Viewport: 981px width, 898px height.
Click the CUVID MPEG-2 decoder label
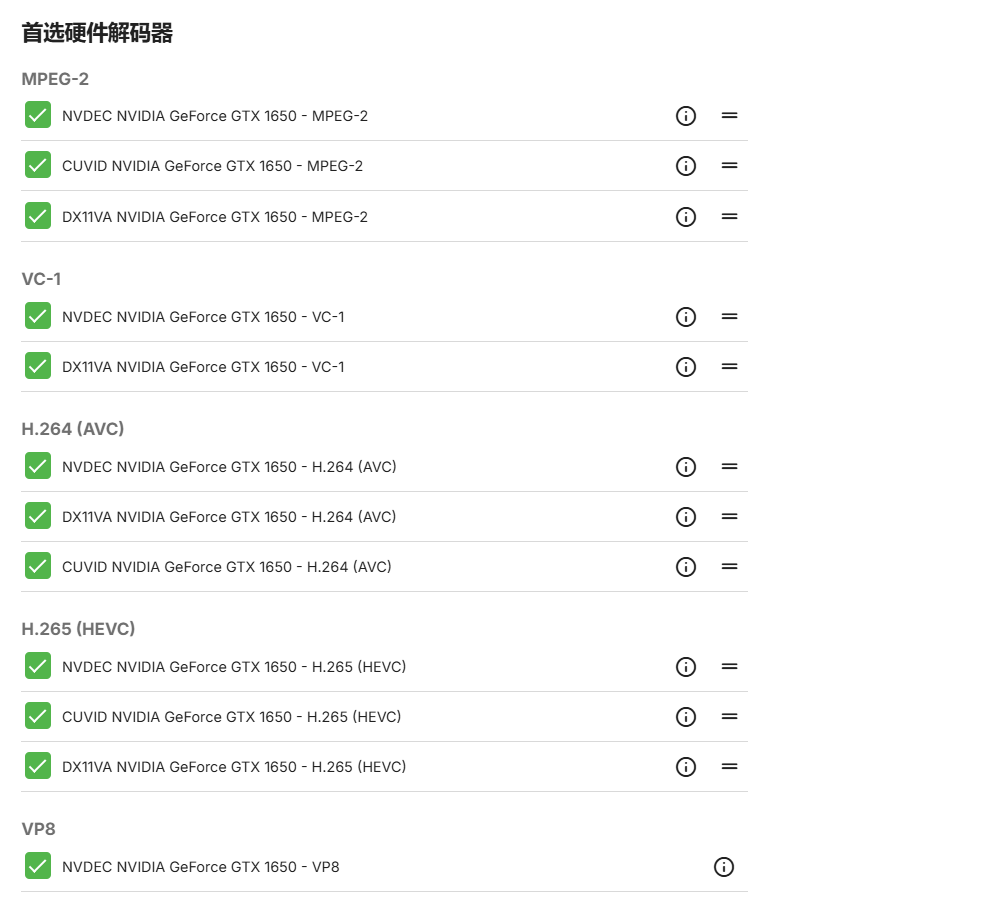(212, 166)
